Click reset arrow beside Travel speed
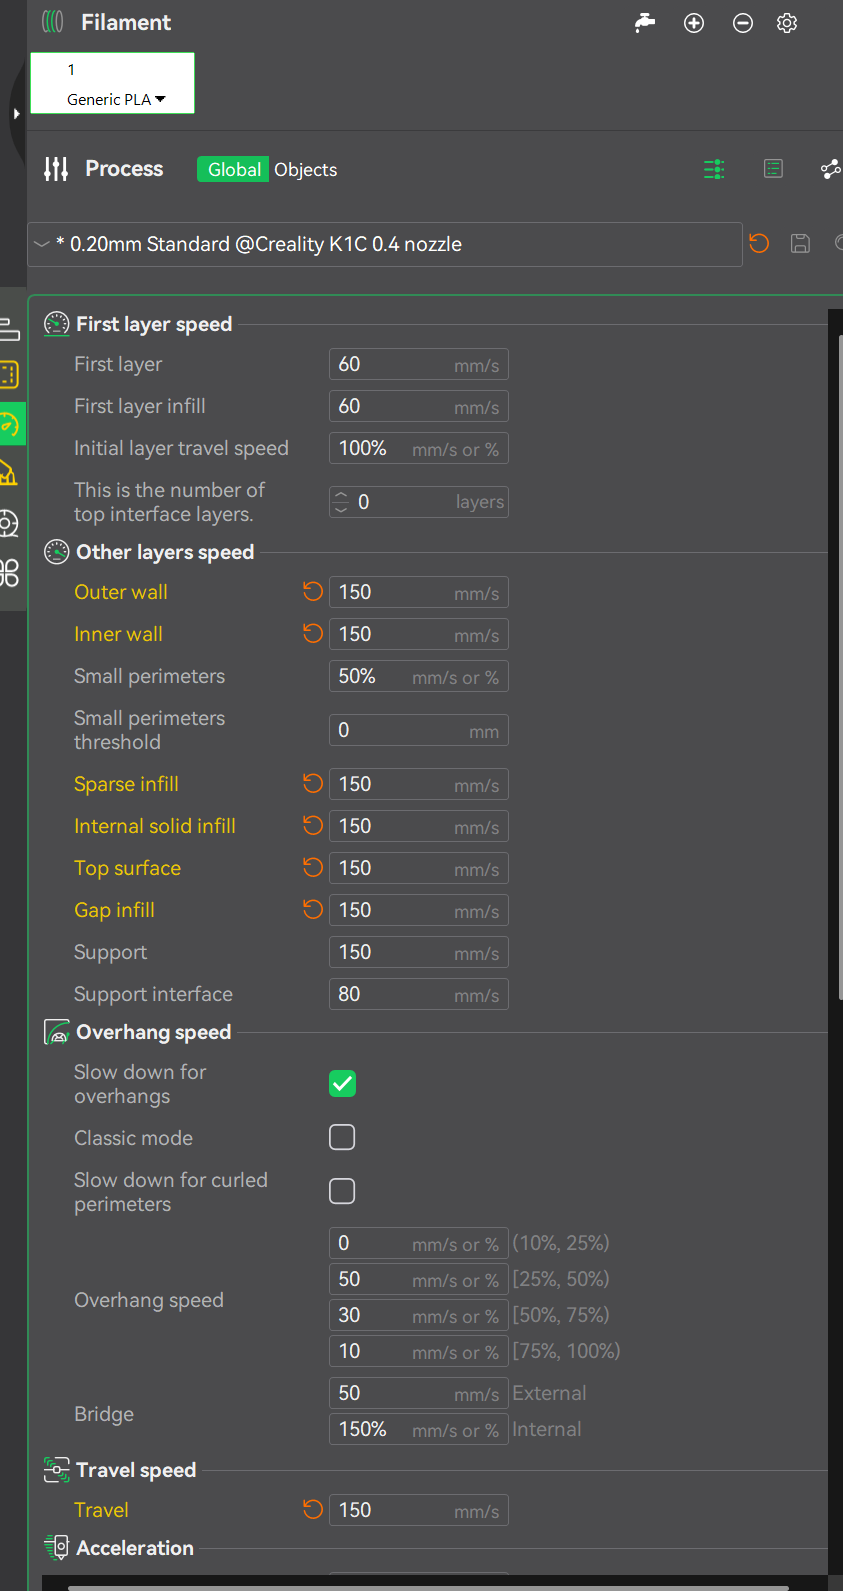The height and width of the screenshot is (1591, 843). [313, 1510]
